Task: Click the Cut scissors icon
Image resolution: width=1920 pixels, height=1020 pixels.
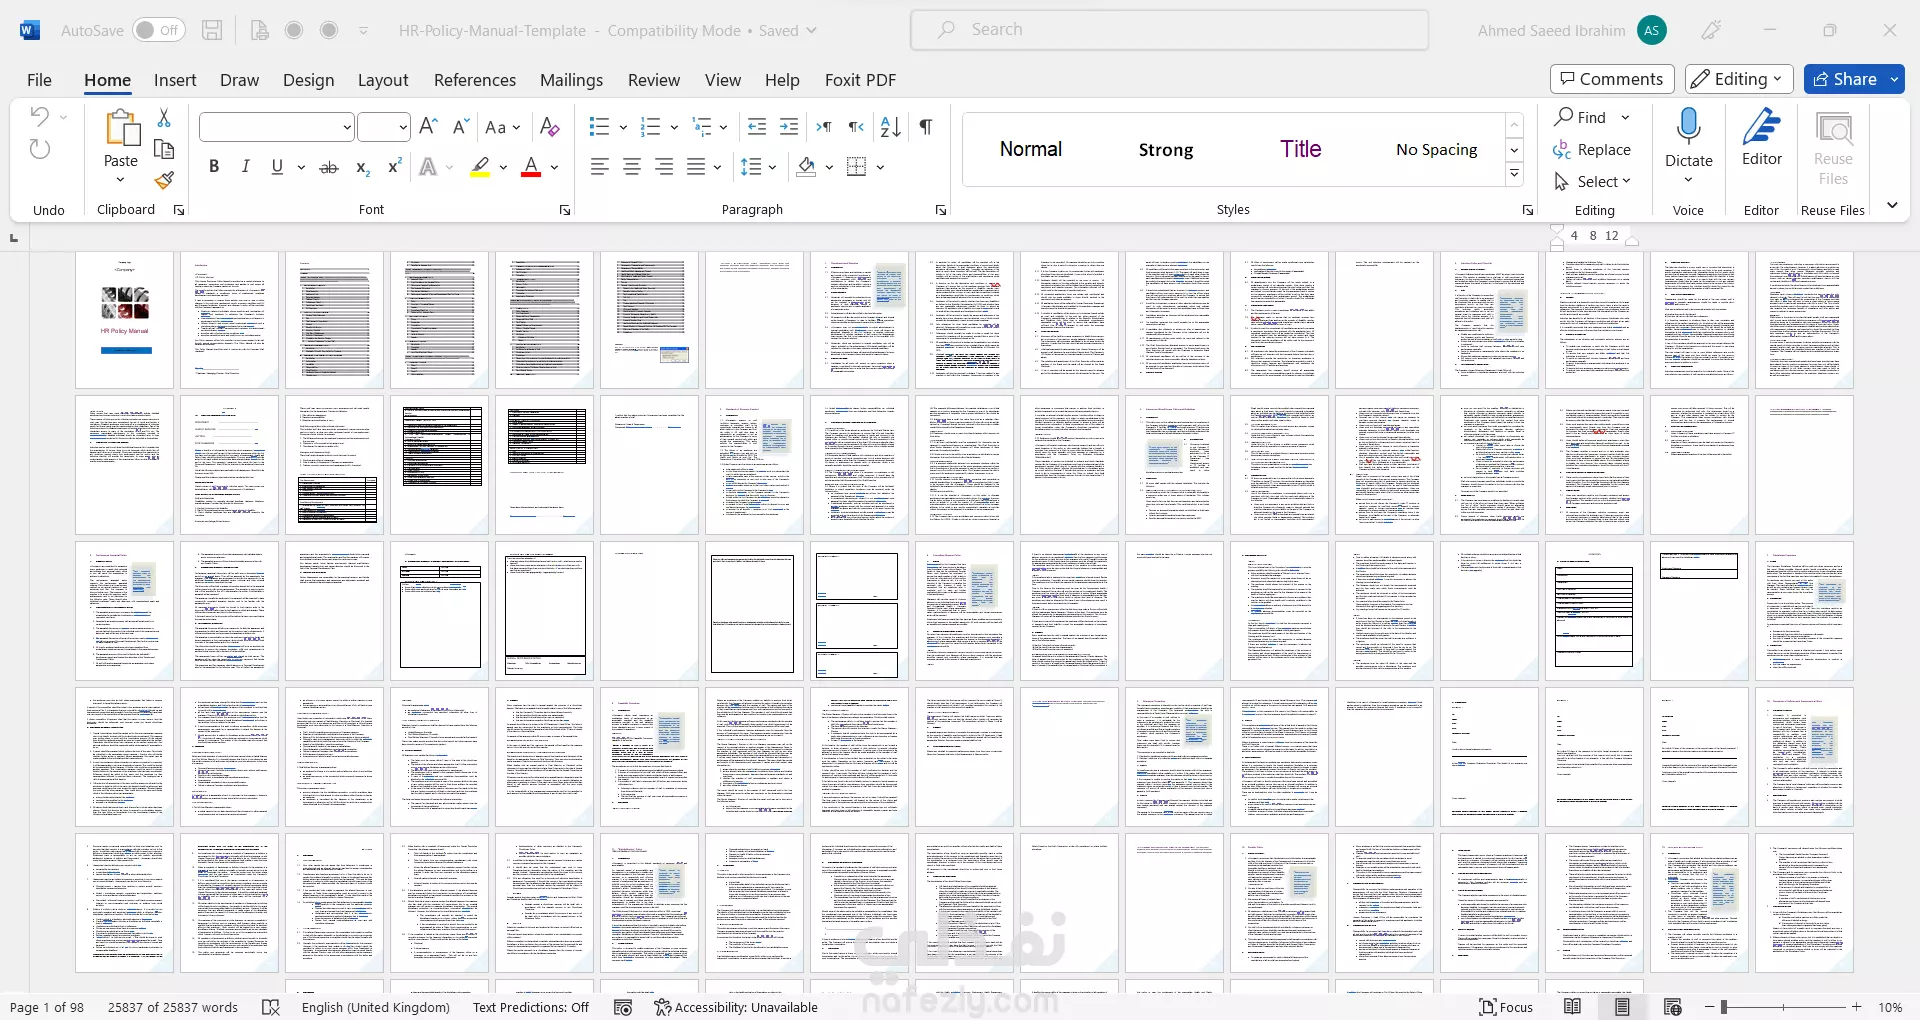Action: [x=165, y=118]
